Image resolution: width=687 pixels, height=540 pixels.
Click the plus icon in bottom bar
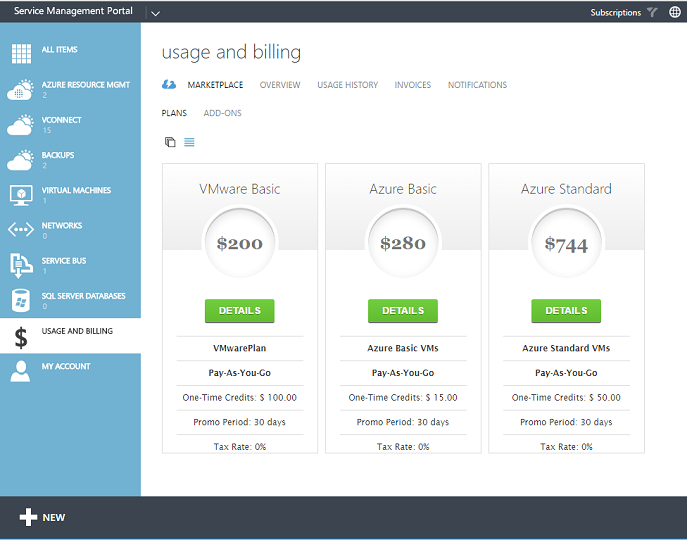pos(28,517)
